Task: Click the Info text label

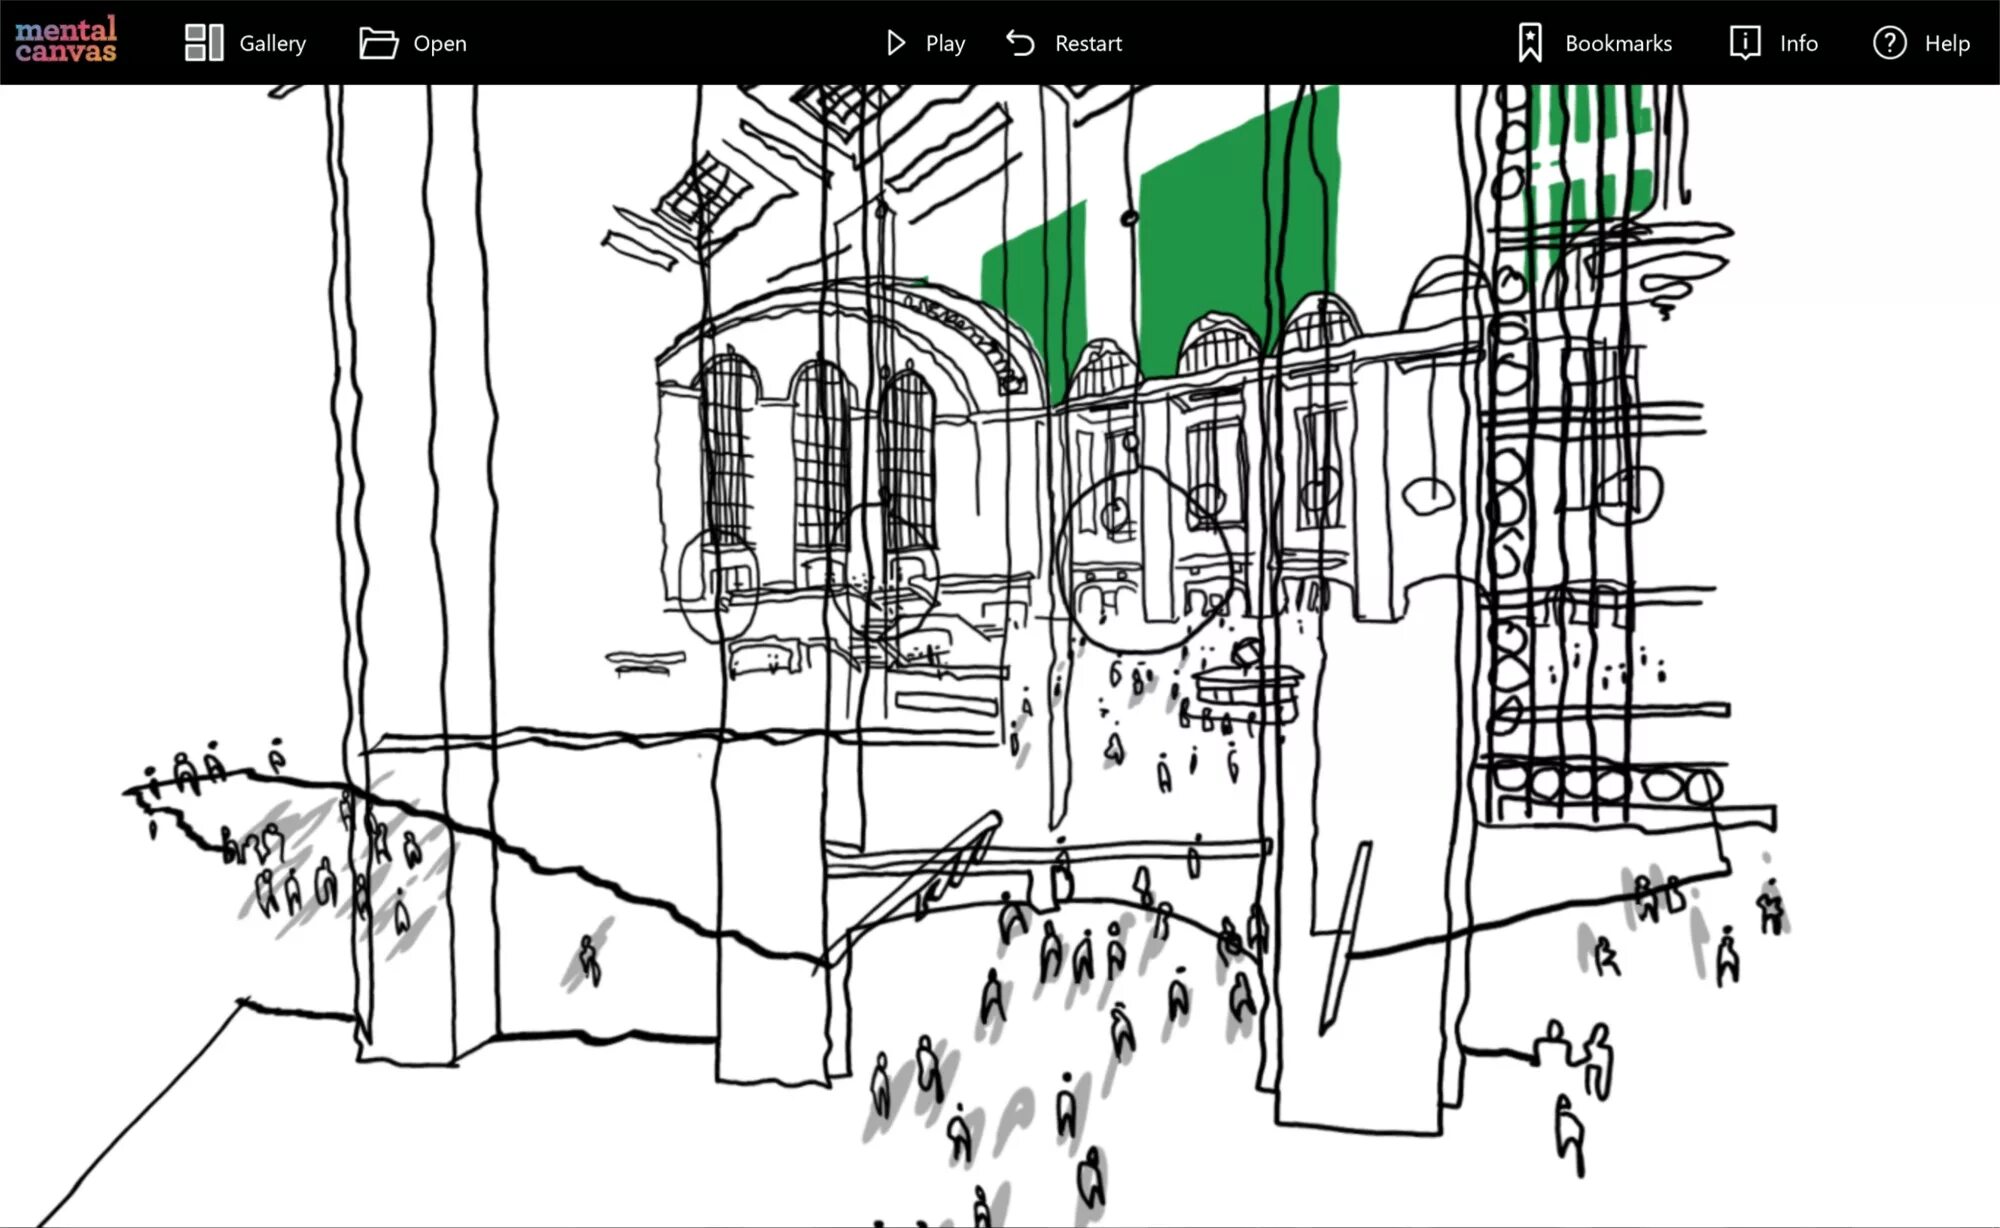Action: (1798, 43)
